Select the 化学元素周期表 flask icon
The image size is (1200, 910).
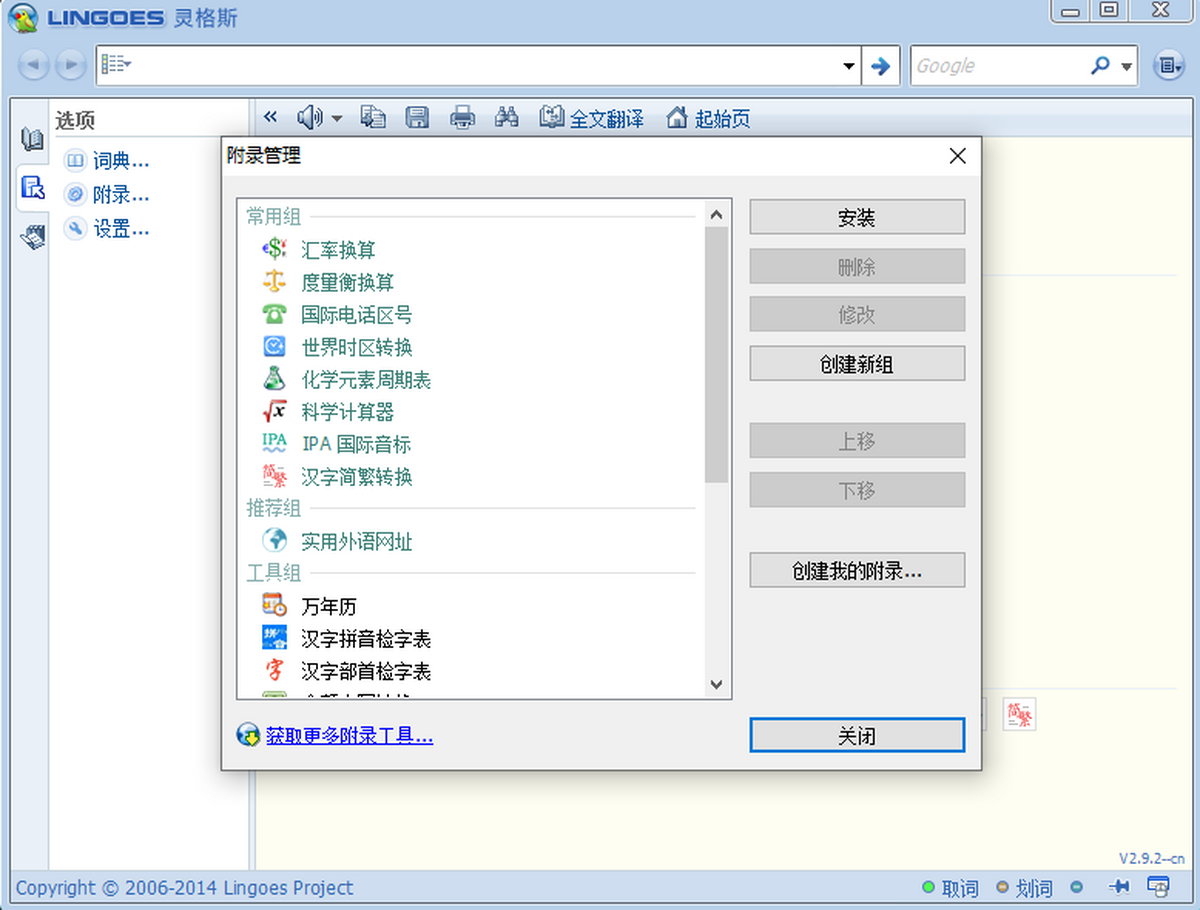[274, 379]
